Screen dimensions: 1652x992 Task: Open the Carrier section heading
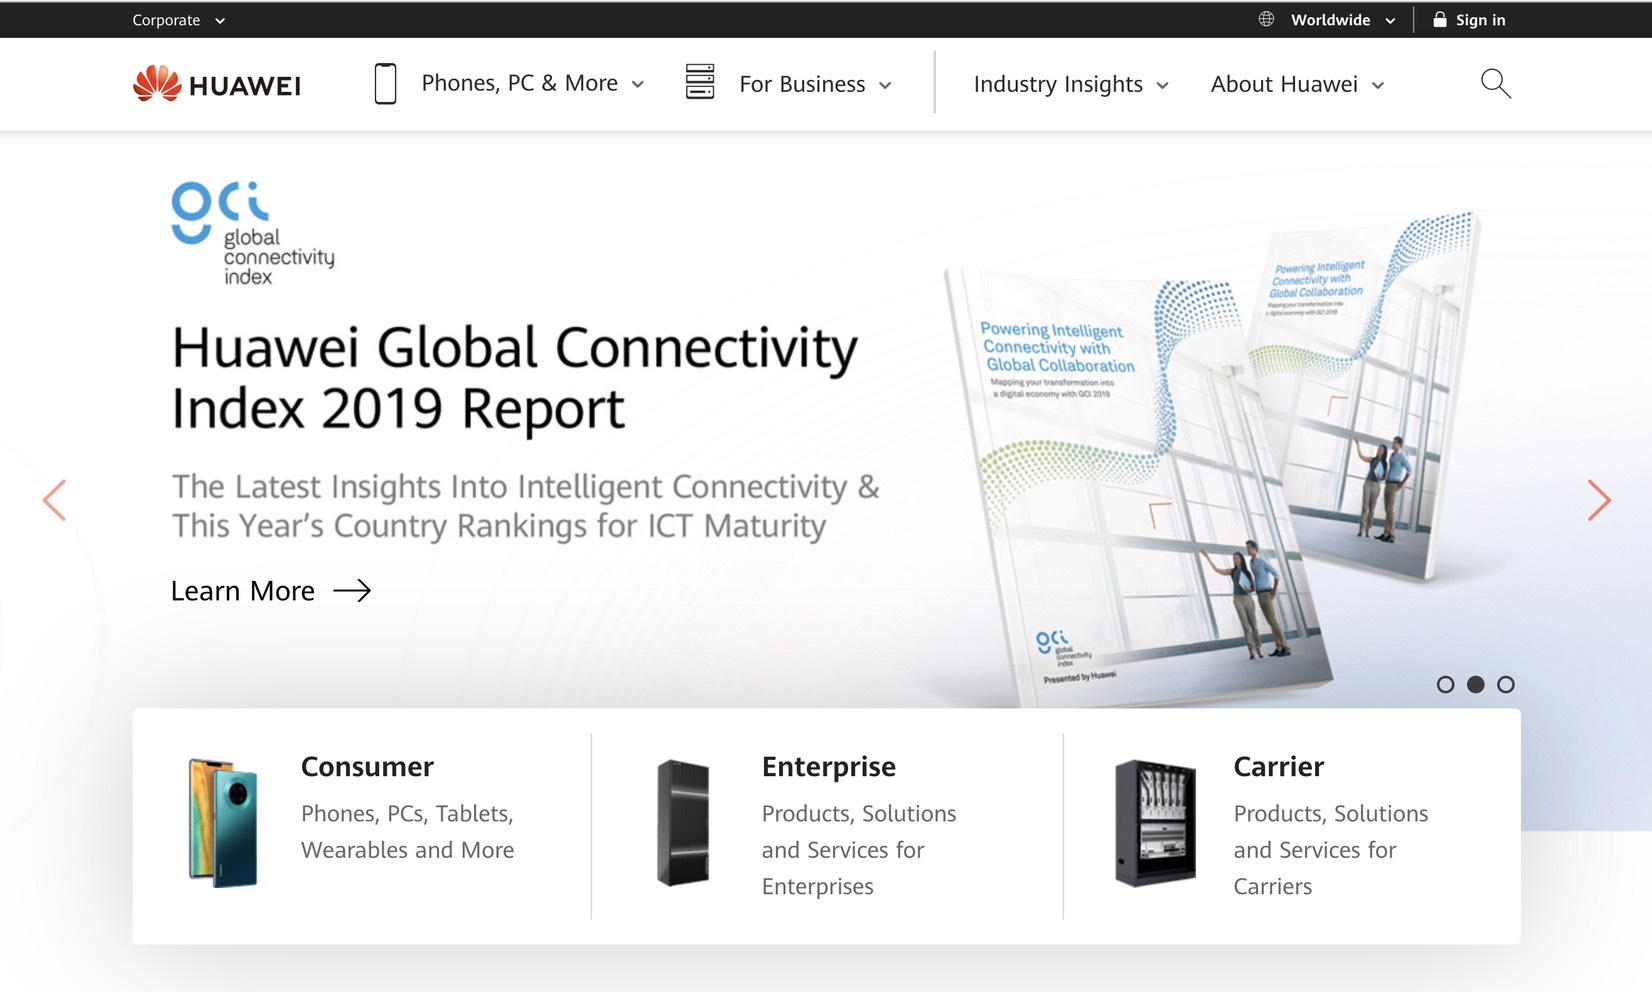click(x=1278, y=767)
